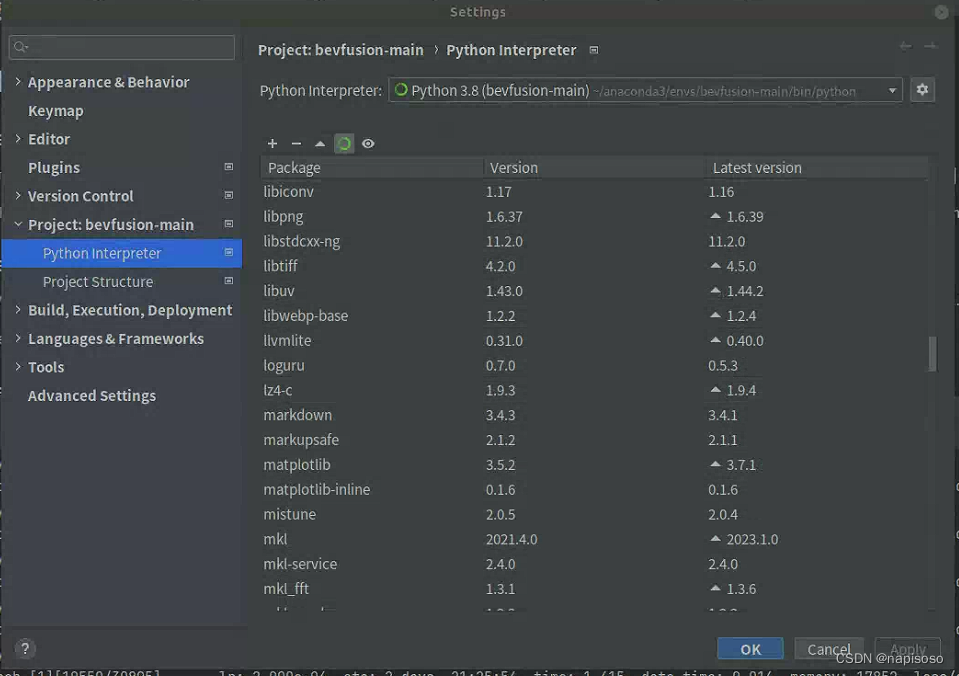Click the Version column header
This screenshot has height=676, width=959.
(594, 168)
